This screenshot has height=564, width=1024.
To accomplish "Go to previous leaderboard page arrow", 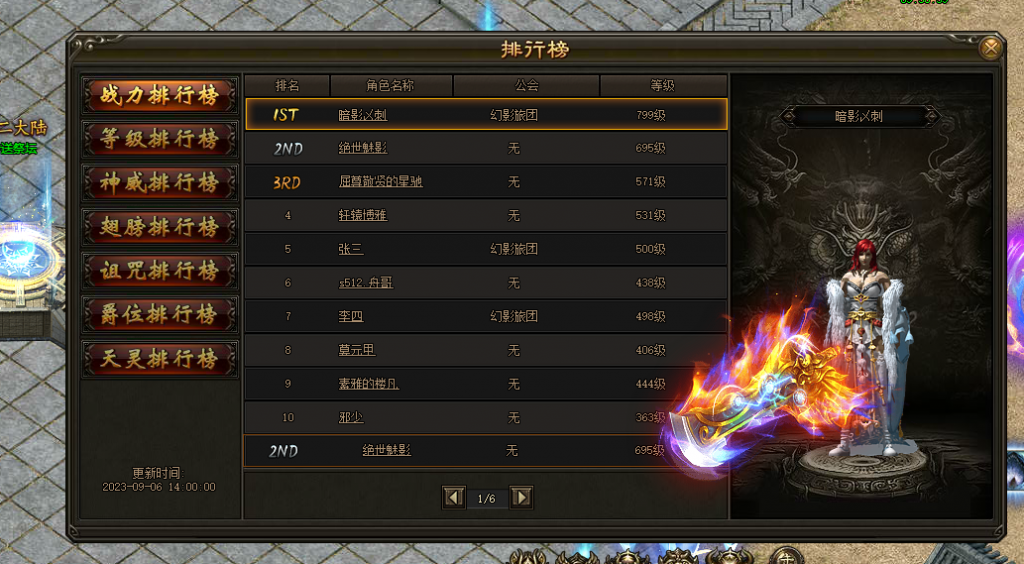I will [454, 498].
